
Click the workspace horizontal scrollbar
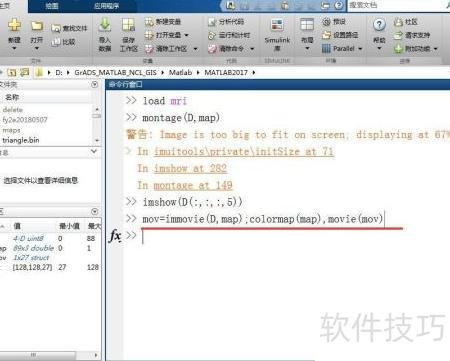coord(50,355)
